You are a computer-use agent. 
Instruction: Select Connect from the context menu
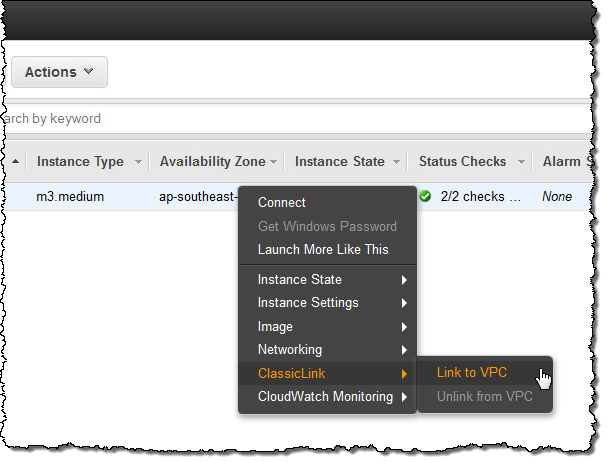pos(282,202)
